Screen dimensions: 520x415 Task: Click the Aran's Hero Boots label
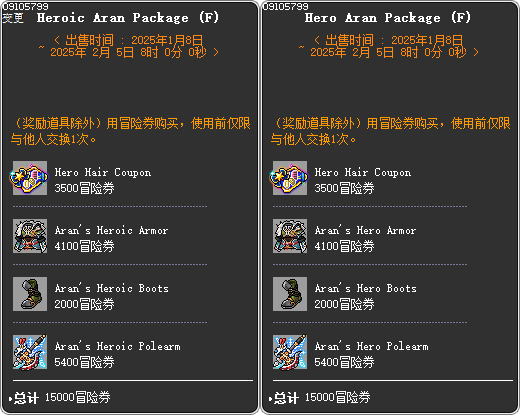click(366, 288)
